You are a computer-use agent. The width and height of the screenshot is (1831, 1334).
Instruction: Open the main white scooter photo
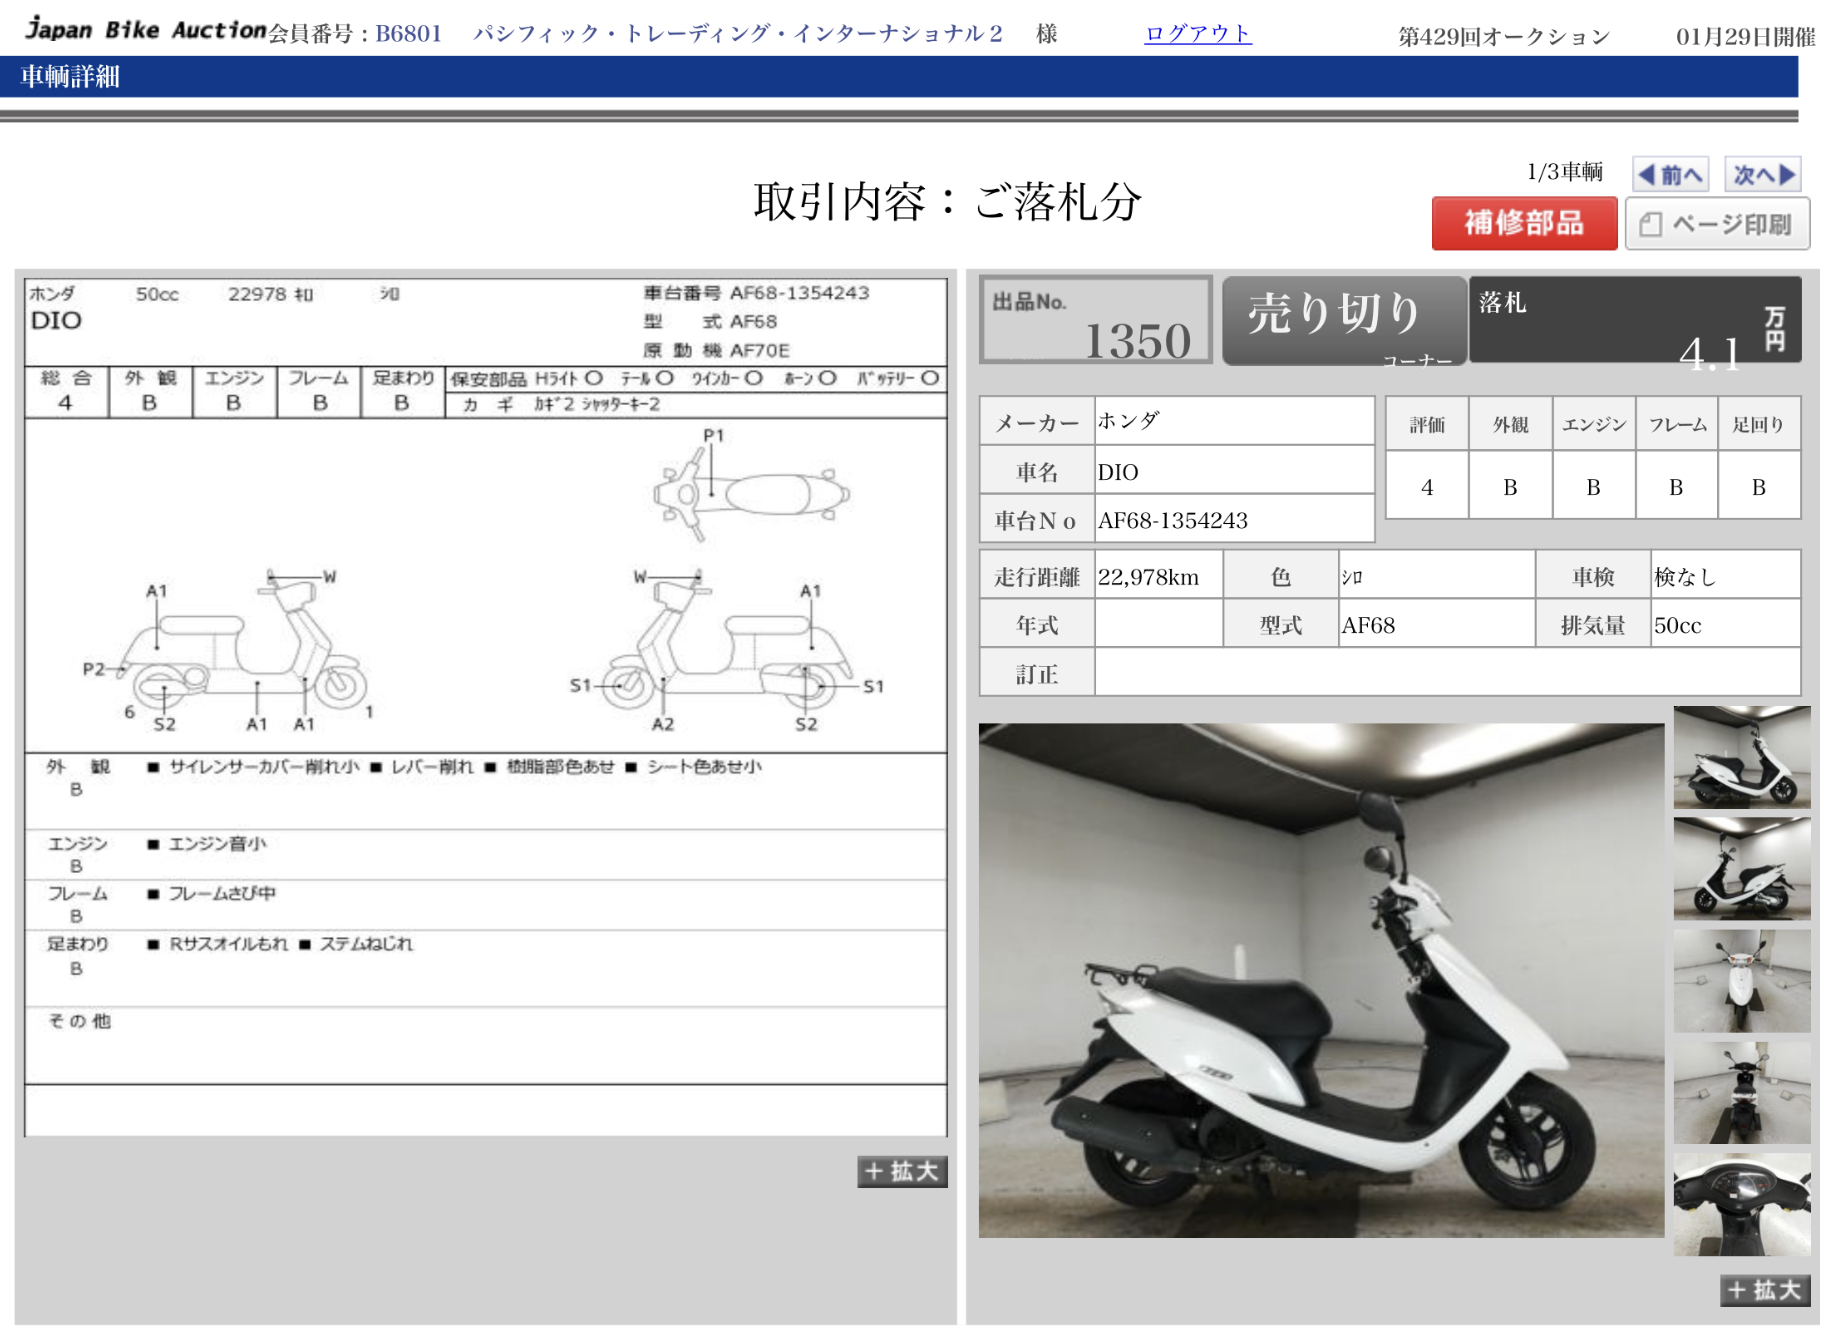[x=1321, y=980]
